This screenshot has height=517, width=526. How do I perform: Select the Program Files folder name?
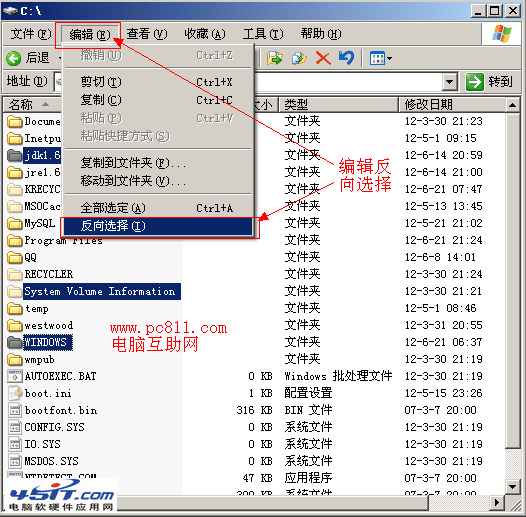coord(63,241)
